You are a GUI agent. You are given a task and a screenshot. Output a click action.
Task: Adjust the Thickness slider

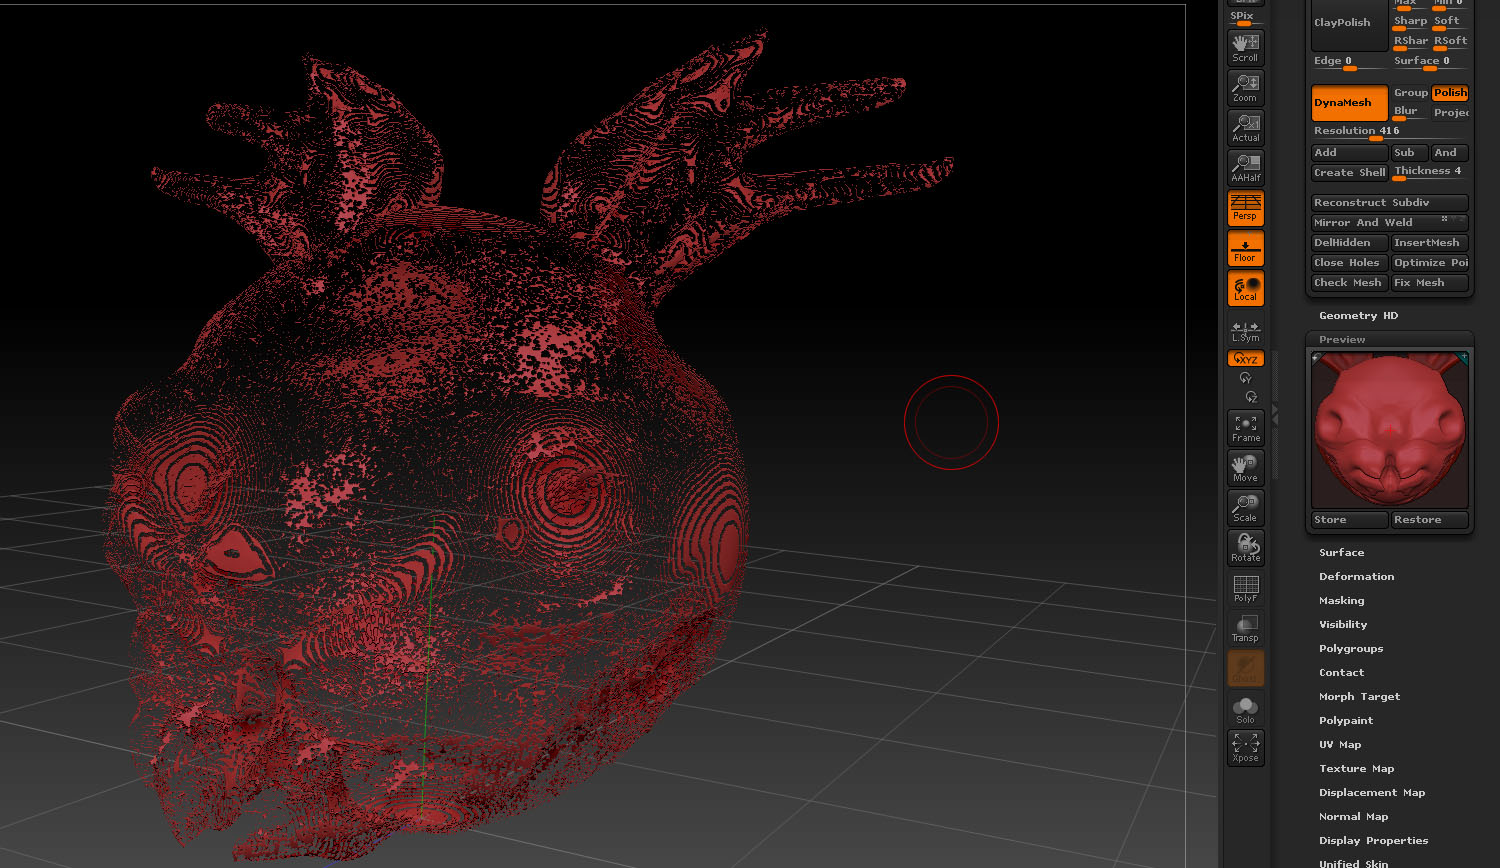[1430, 172]
